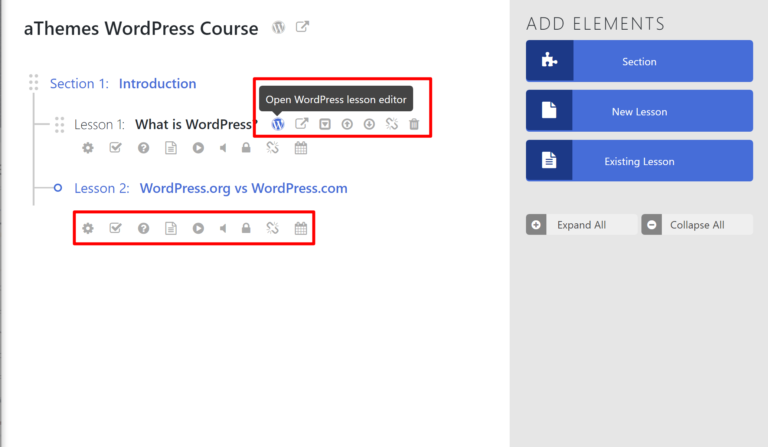The height and width of the screenshot is (447, 768).
Task: Detach Lesson 1 broken-chain icon in top row
Action: point(391,124)
